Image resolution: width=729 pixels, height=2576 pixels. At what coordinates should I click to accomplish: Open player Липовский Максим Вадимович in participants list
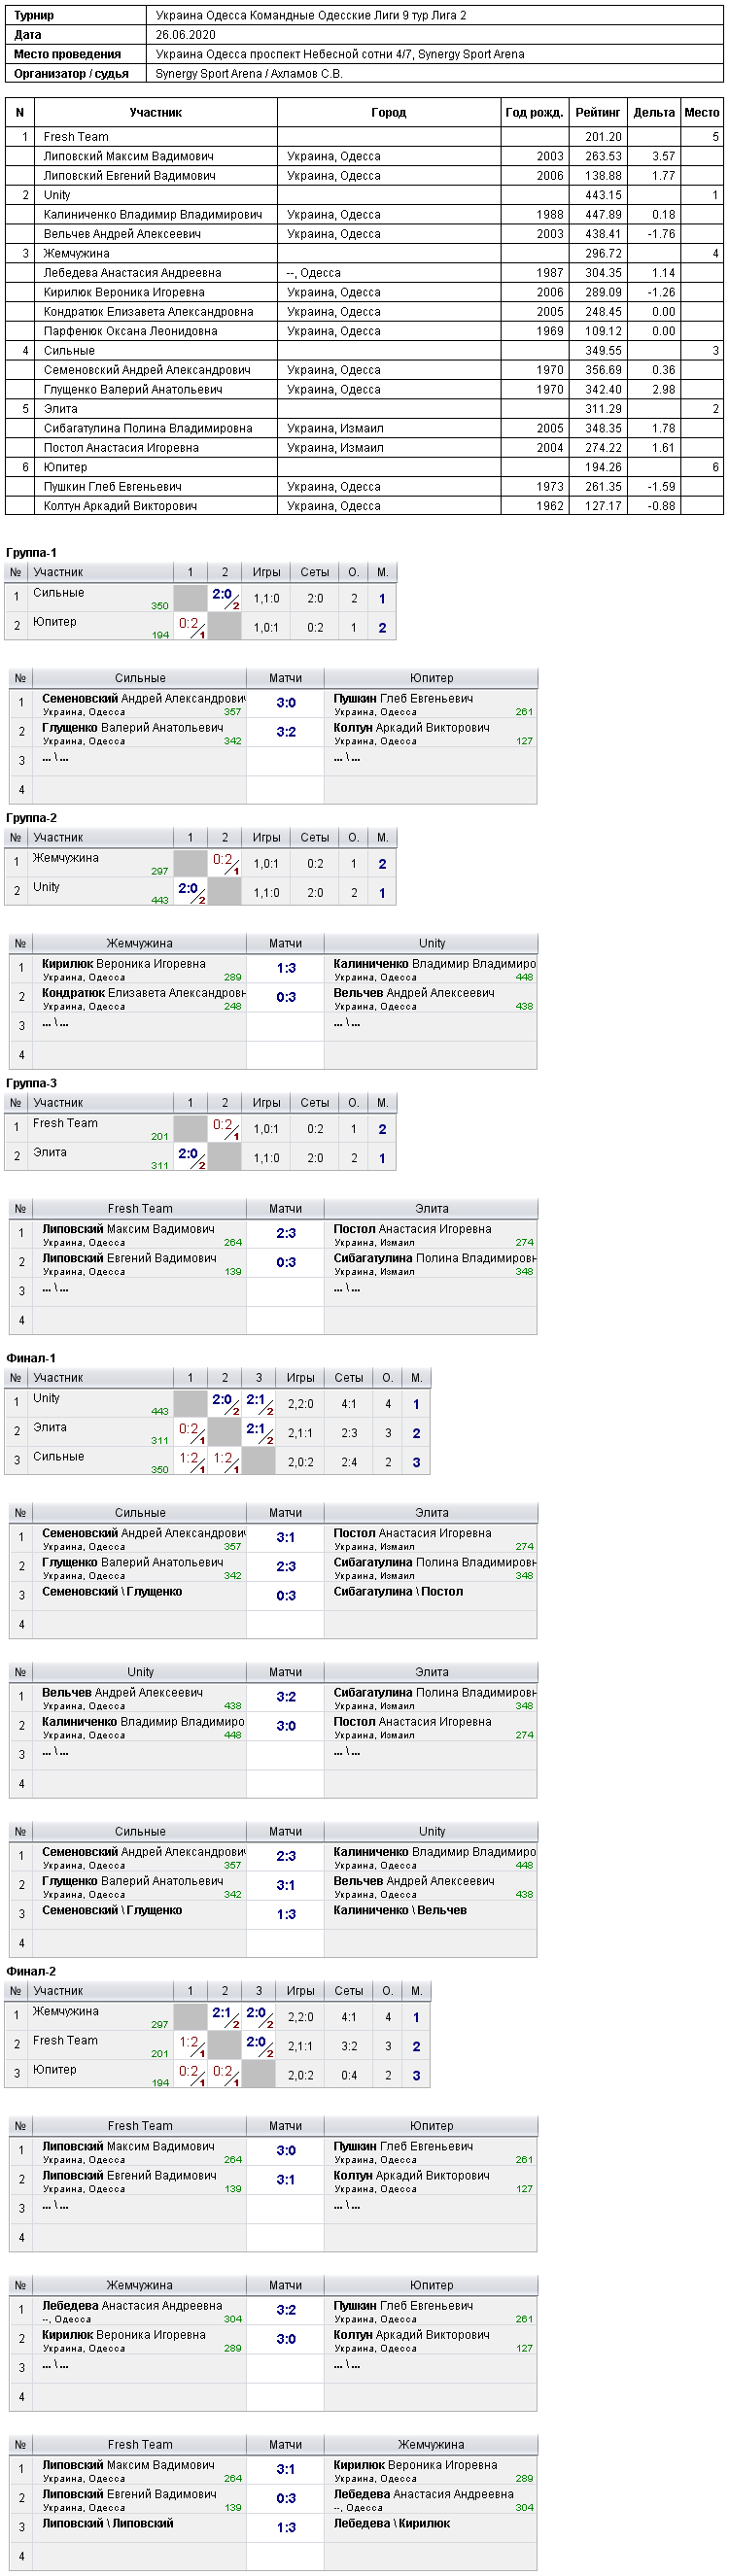point(128,156)
